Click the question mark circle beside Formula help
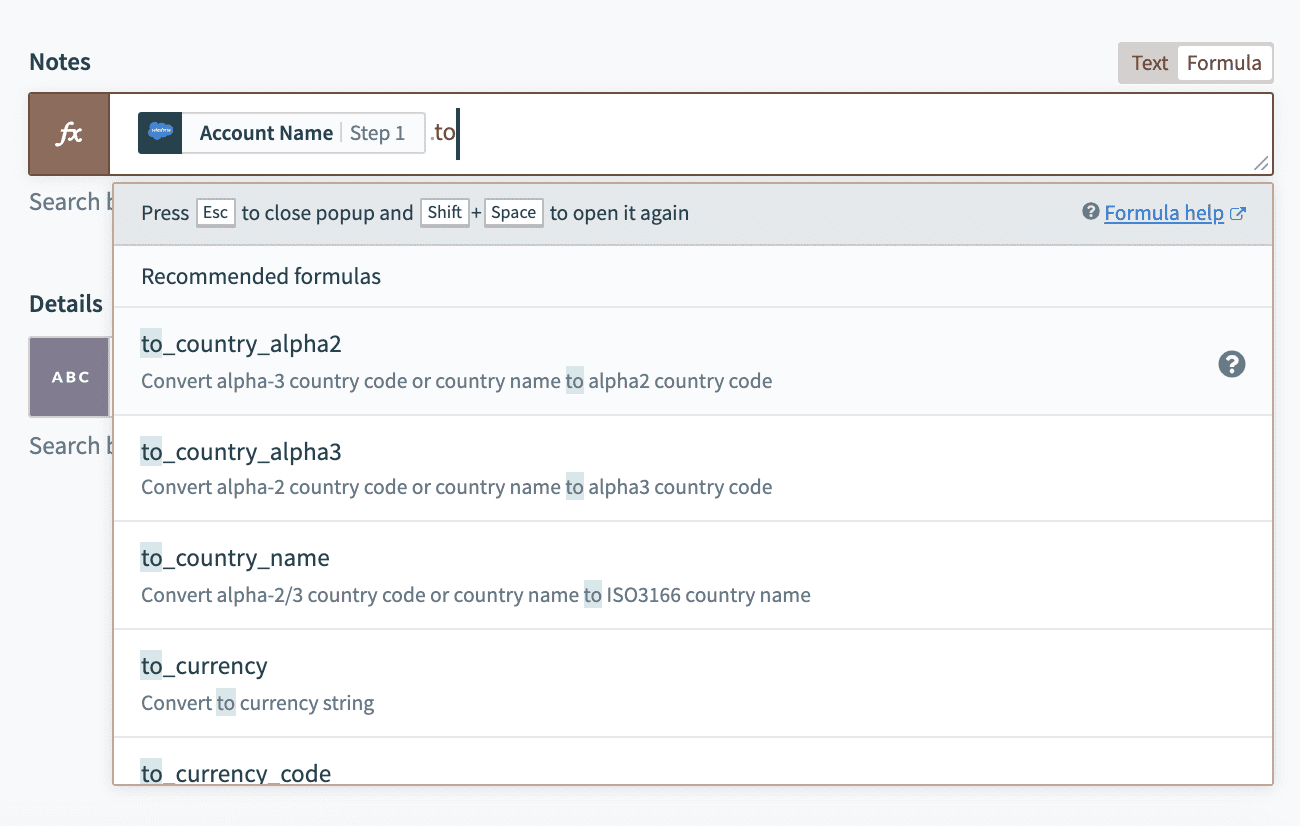The height and width of the screenshot is (826, 1300). tap(1092, 212)
